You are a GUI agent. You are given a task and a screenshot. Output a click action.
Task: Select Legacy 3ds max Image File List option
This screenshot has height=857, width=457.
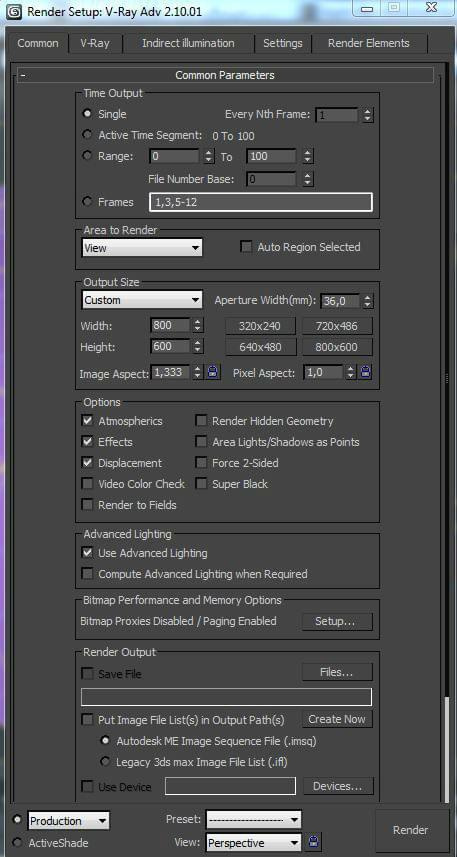click(x=106, y=761)
